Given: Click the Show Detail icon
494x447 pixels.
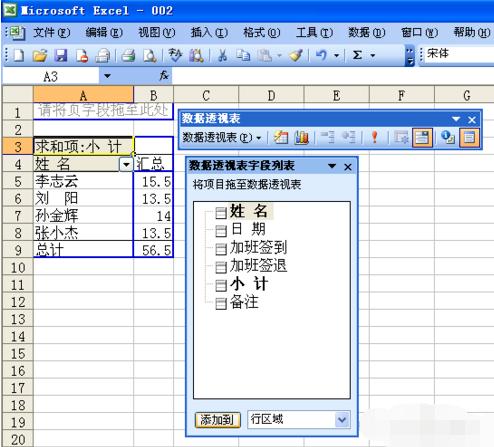Looking at the screenshot, I should click(349, 137).
